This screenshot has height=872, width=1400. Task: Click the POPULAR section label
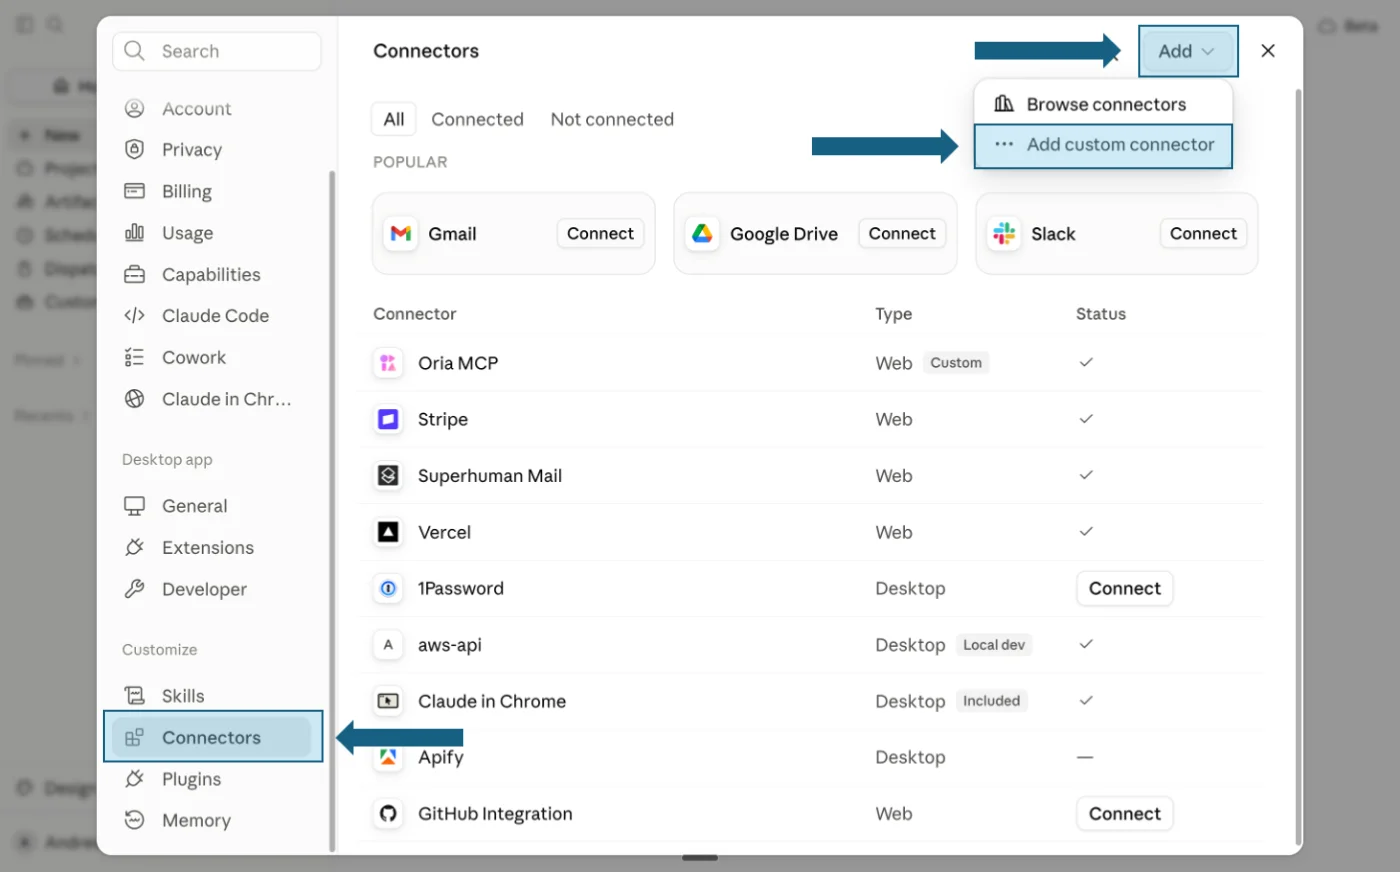pos(410,162)
